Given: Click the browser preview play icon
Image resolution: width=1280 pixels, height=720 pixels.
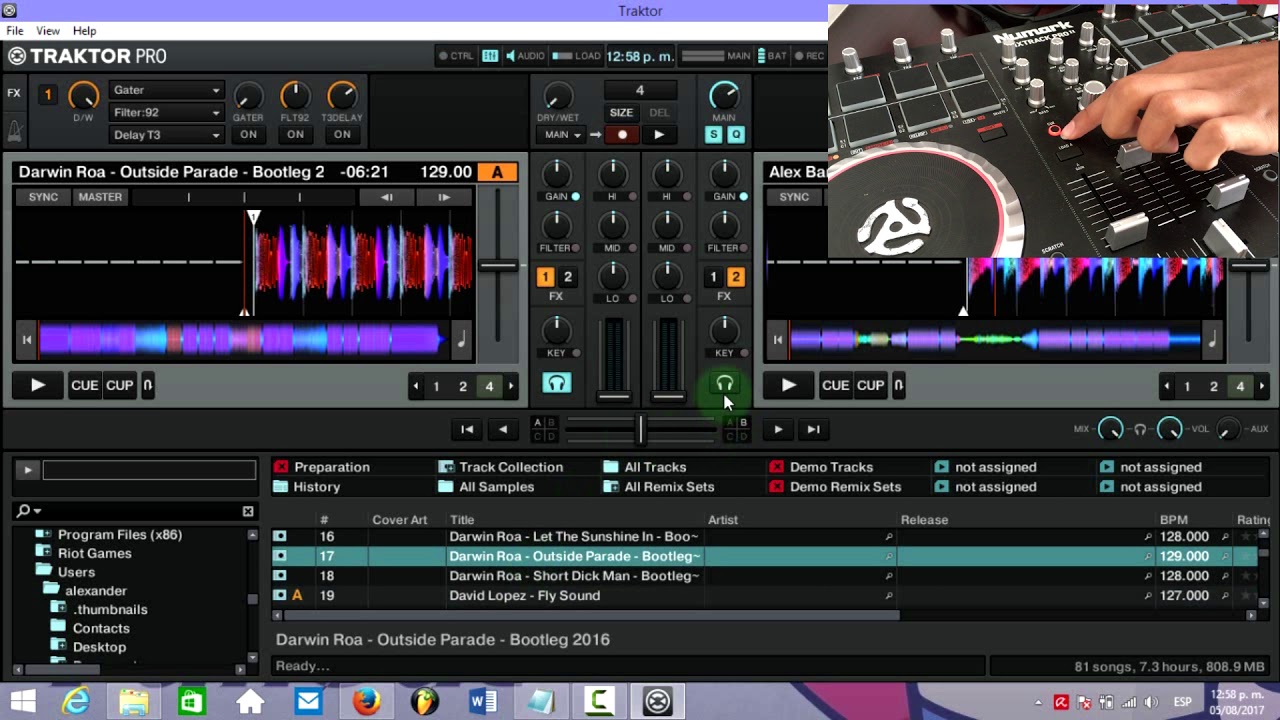Looking at the screenshot, I should coord(27,470).
